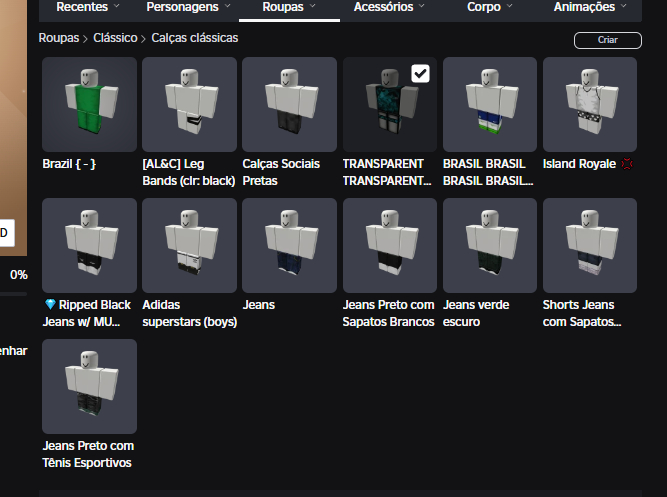Screen dimensions: 667x497
Task: Pick the Island Royale pants thumbnail
Action: (590, 104)
